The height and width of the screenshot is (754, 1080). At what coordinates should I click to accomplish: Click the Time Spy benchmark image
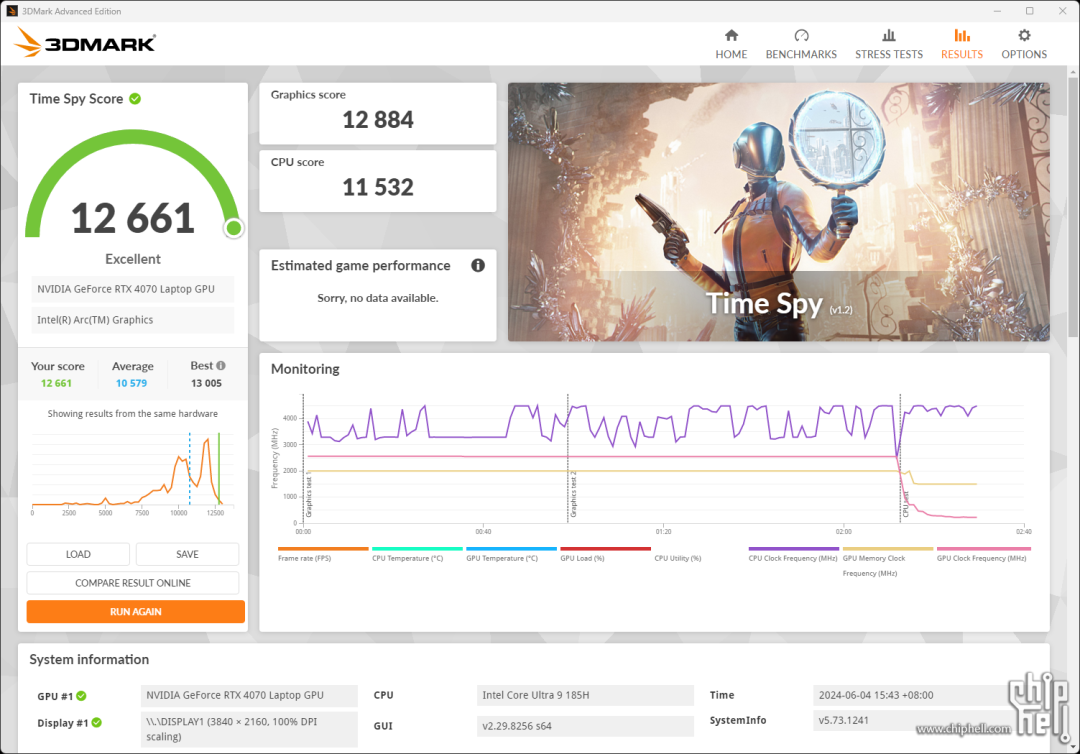click(778, 212)
